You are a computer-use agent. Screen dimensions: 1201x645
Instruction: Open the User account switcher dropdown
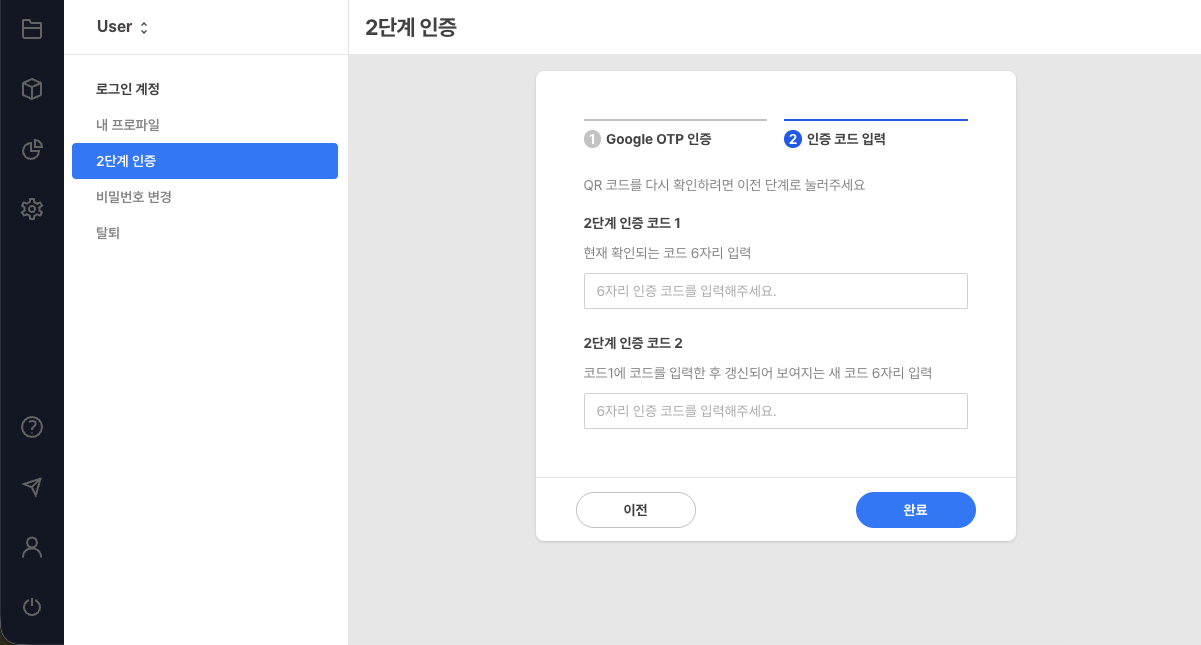coord(122,27)
